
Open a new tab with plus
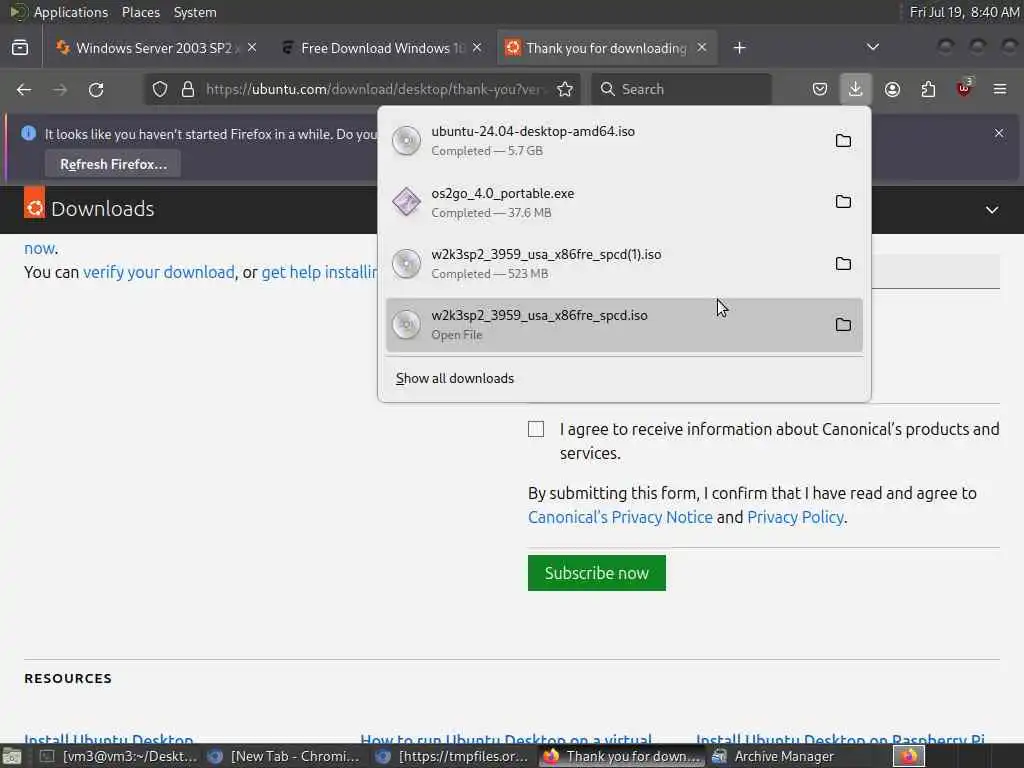click(x=739, y=48)
